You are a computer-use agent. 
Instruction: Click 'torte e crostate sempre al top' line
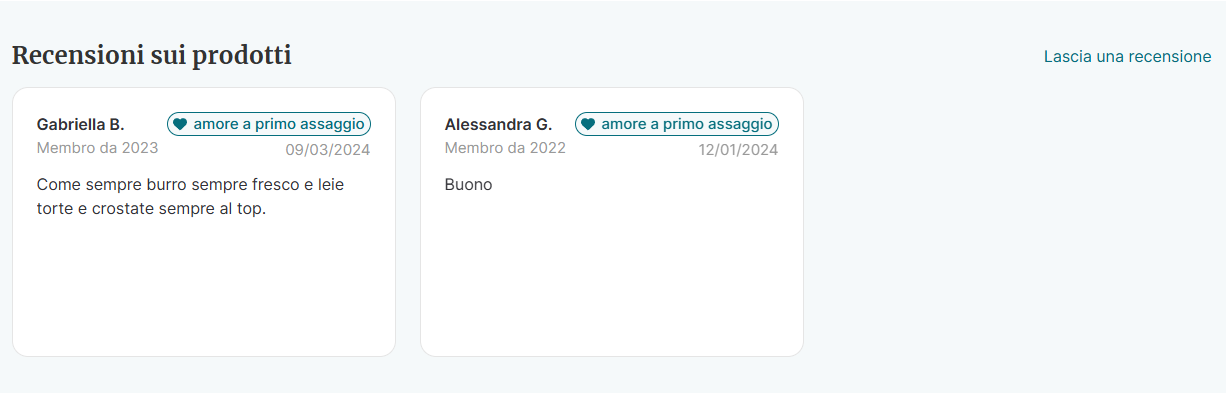151,210
